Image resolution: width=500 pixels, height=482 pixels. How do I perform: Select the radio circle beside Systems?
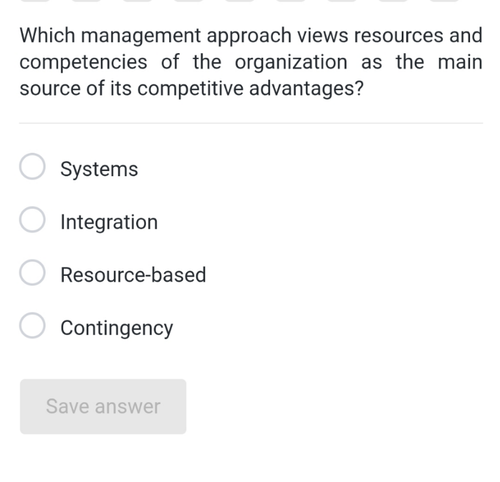(32, 166)
